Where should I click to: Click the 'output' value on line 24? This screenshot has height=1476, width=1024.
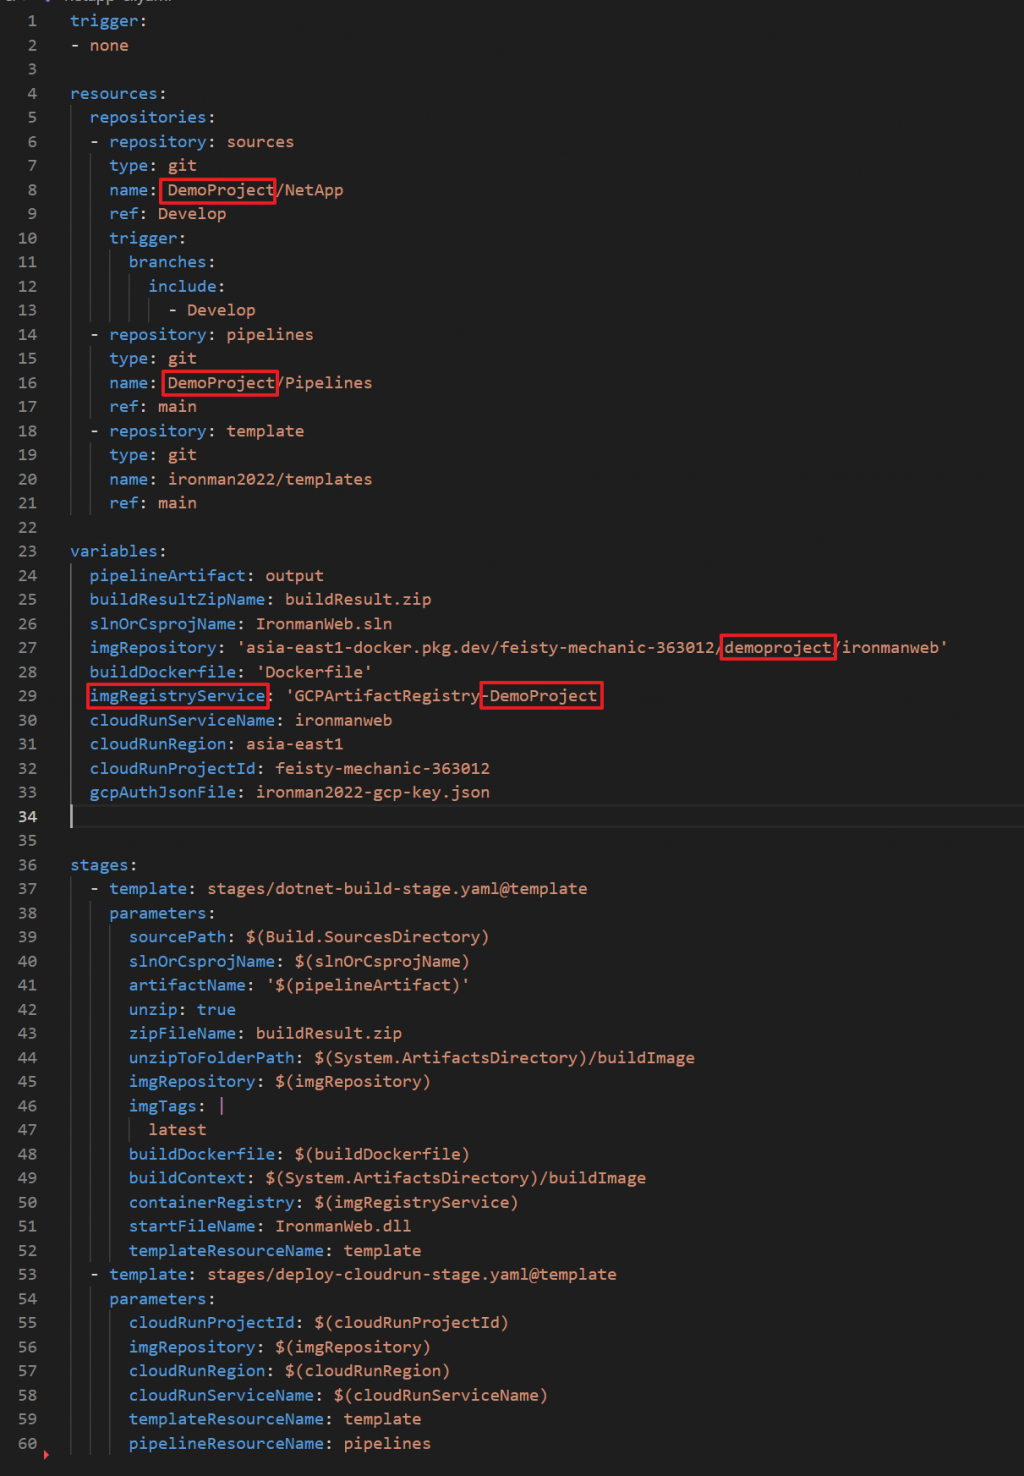(294, 576)
